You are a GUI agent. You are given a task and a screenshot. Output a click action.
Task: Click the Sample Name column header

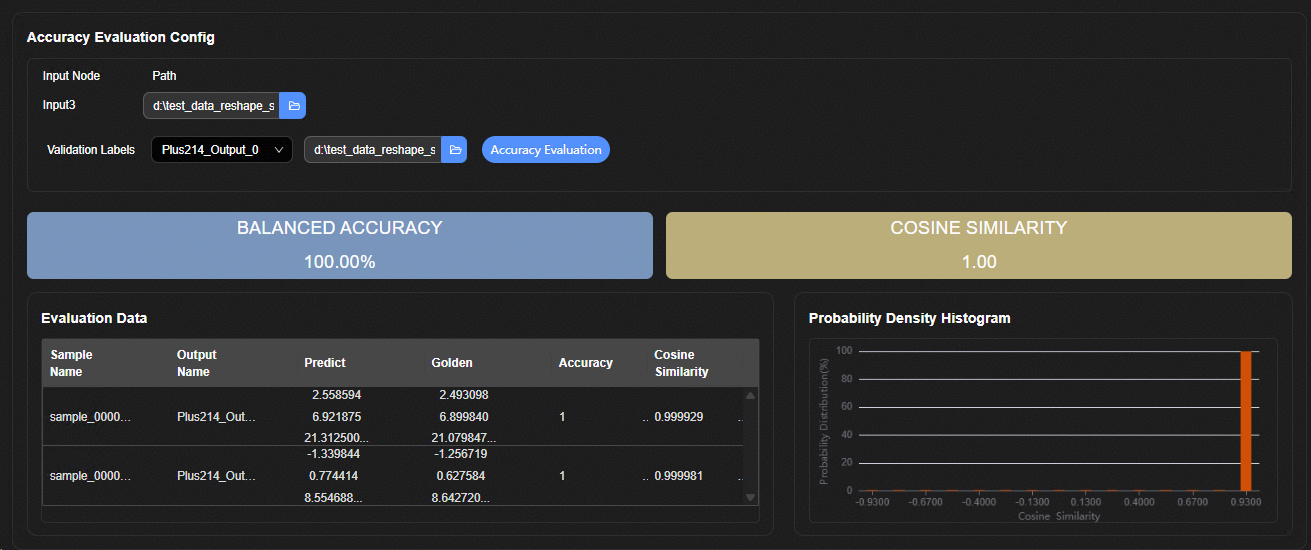71,363
